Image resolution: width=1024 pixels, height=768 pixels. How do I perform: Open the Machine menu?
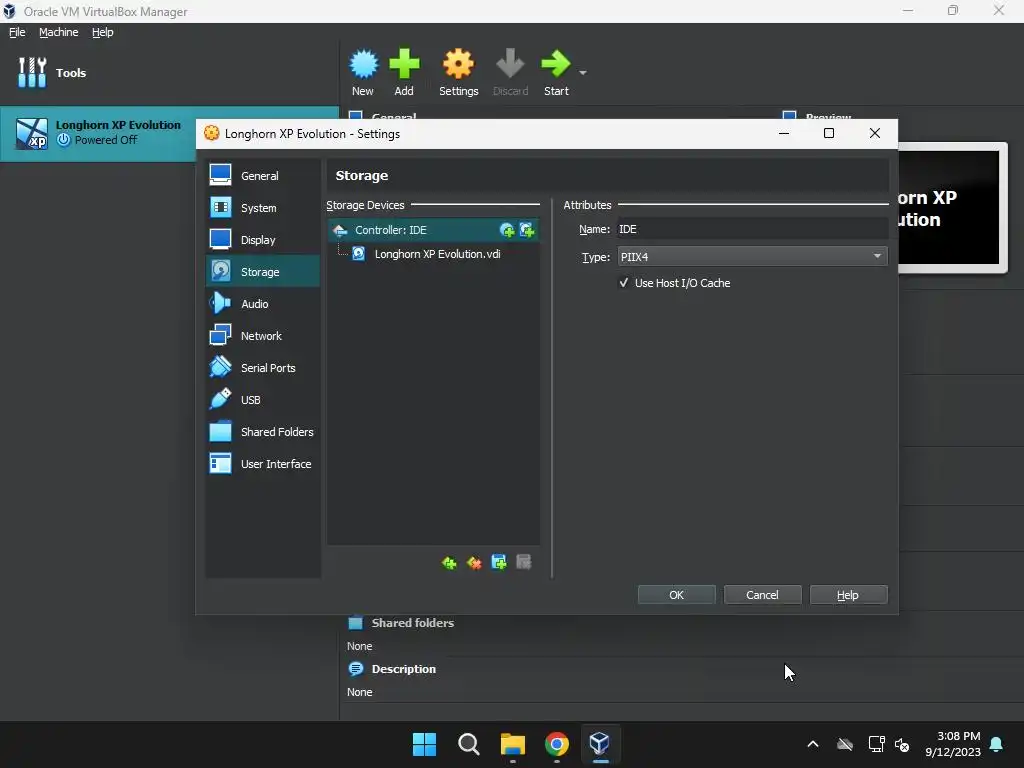59,32
